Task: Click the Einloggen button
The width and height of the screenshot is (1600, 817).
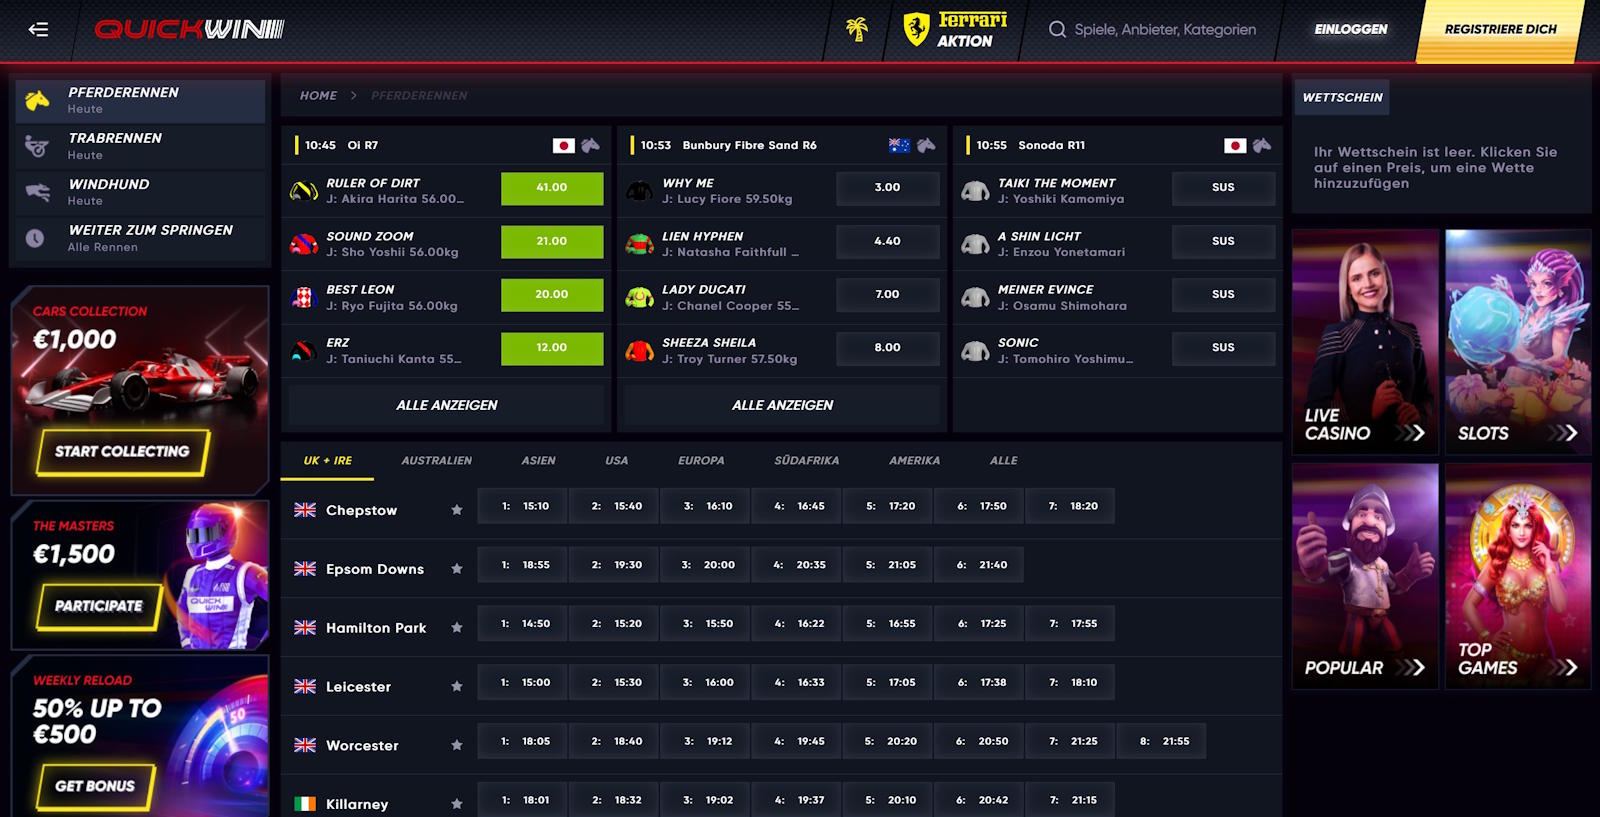Action: (1350, 29)
